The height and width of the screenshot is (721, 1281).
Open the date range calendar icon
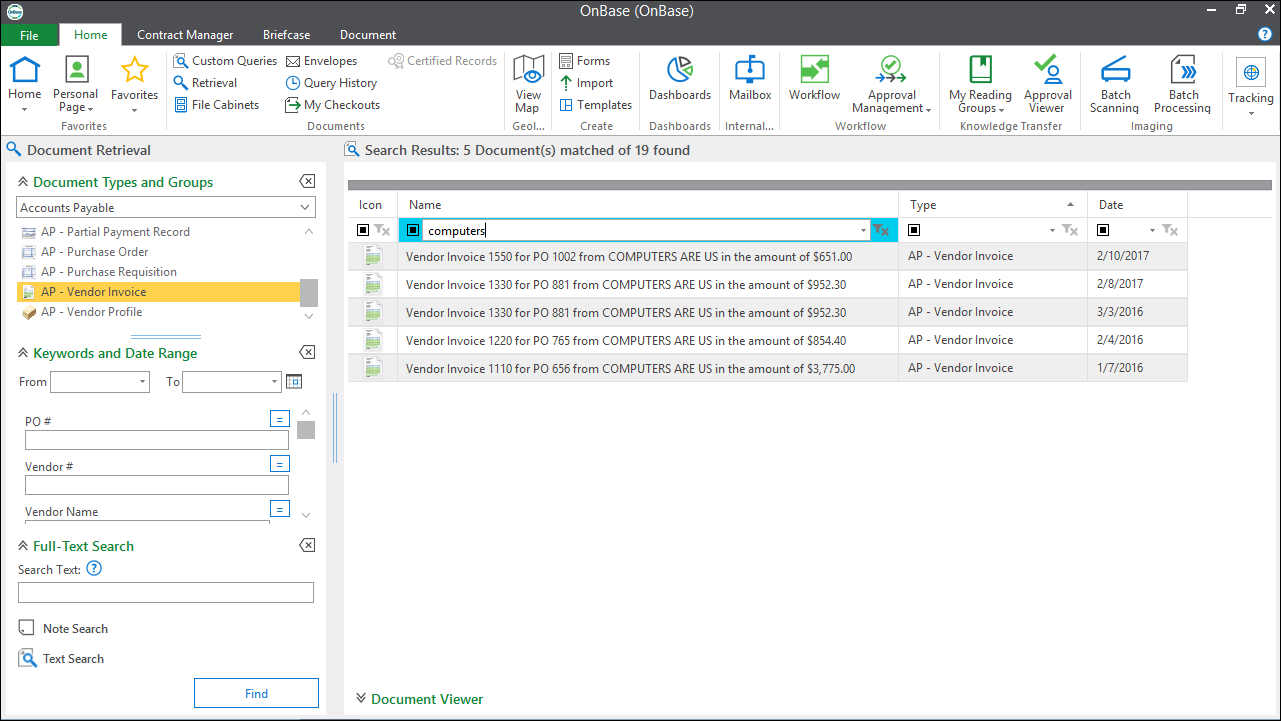point(293,382)
